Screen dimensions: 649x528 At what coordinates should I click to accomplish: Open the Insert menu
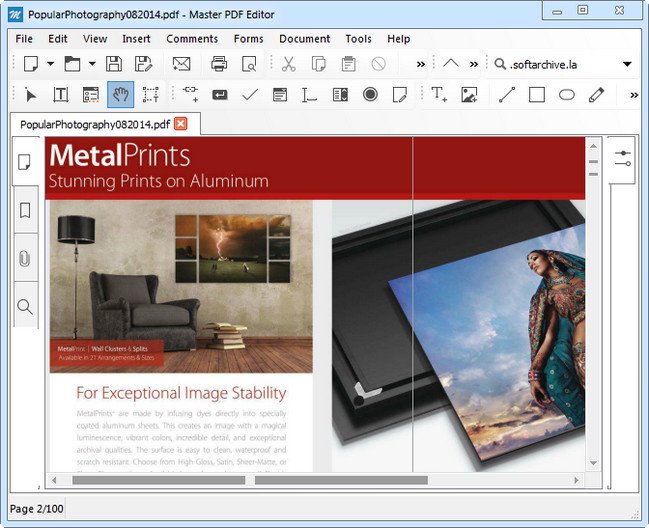(x=136, y=38)
